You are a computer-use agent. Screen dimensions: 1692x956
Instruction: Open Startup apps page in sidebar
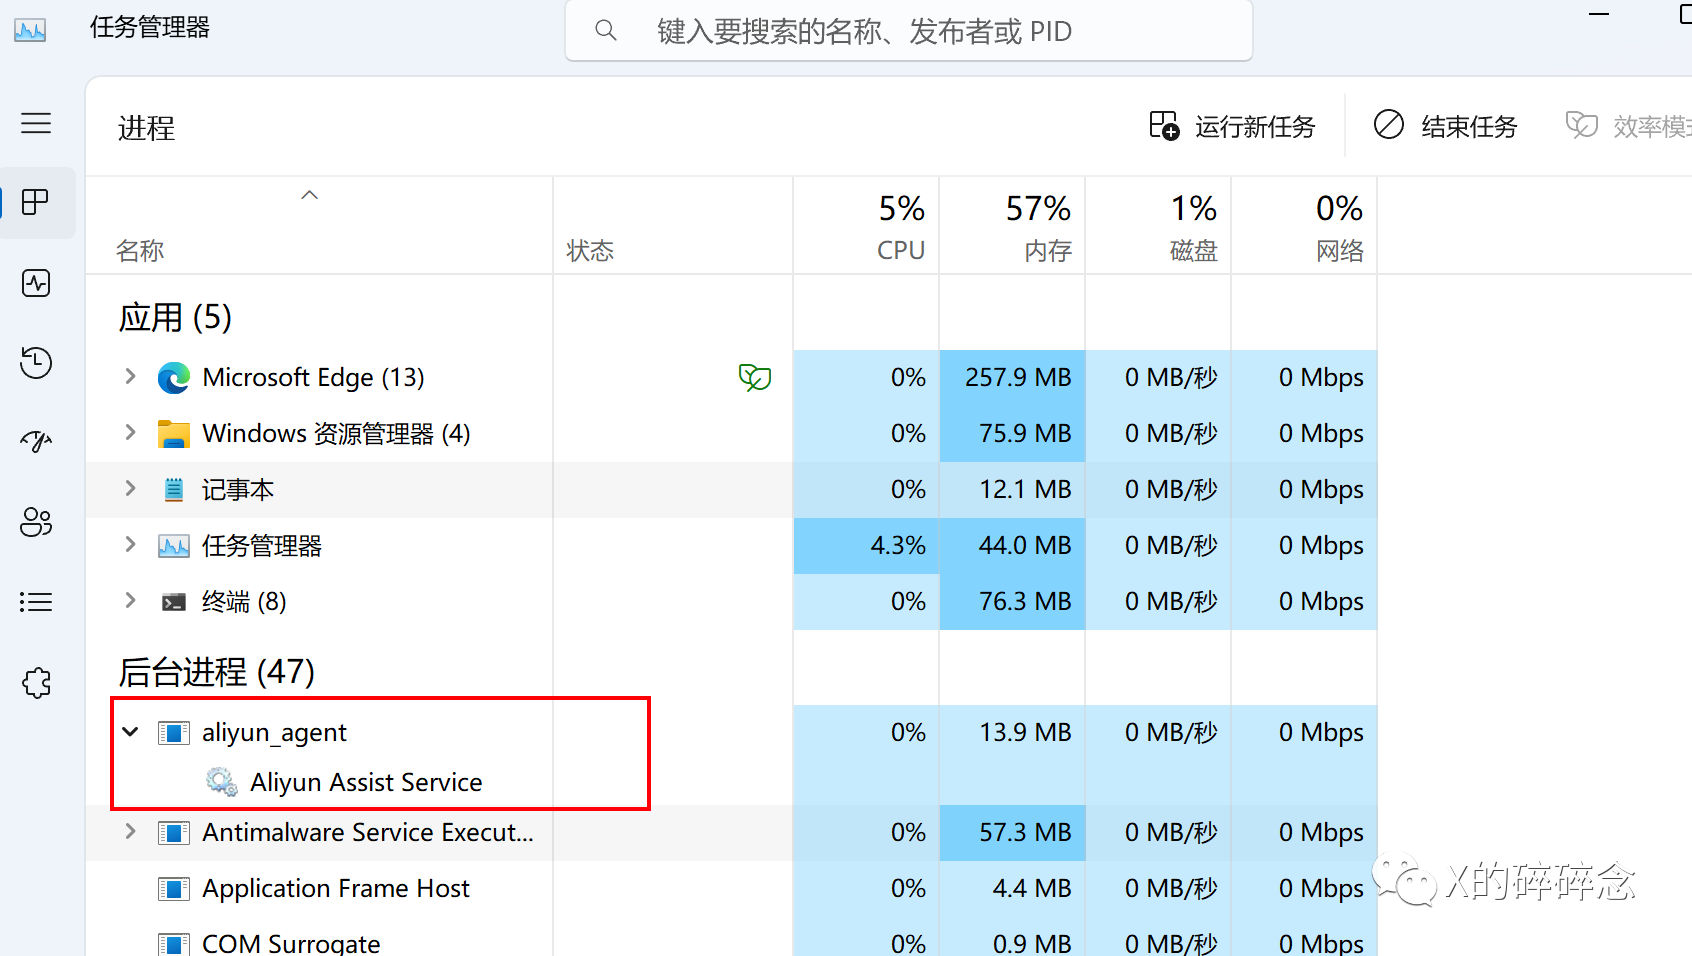click(36, 442)
